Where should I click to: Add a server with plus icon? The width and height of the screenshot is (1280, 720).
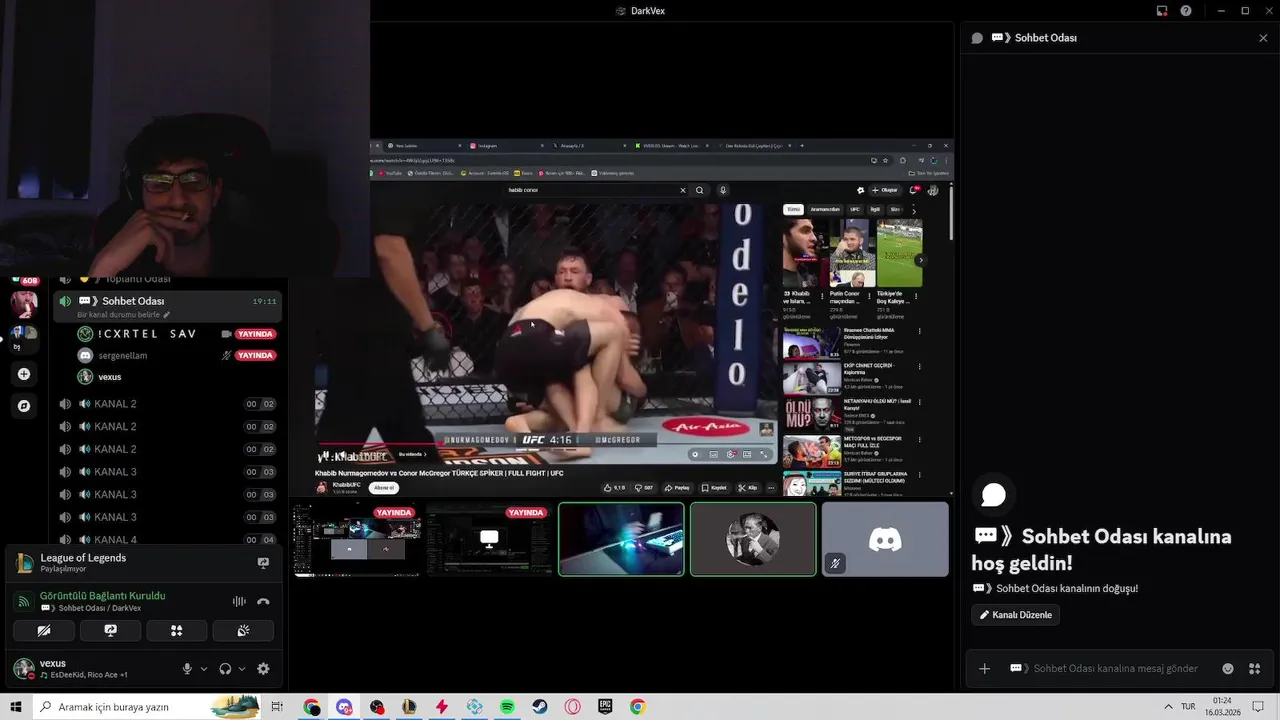24,374
